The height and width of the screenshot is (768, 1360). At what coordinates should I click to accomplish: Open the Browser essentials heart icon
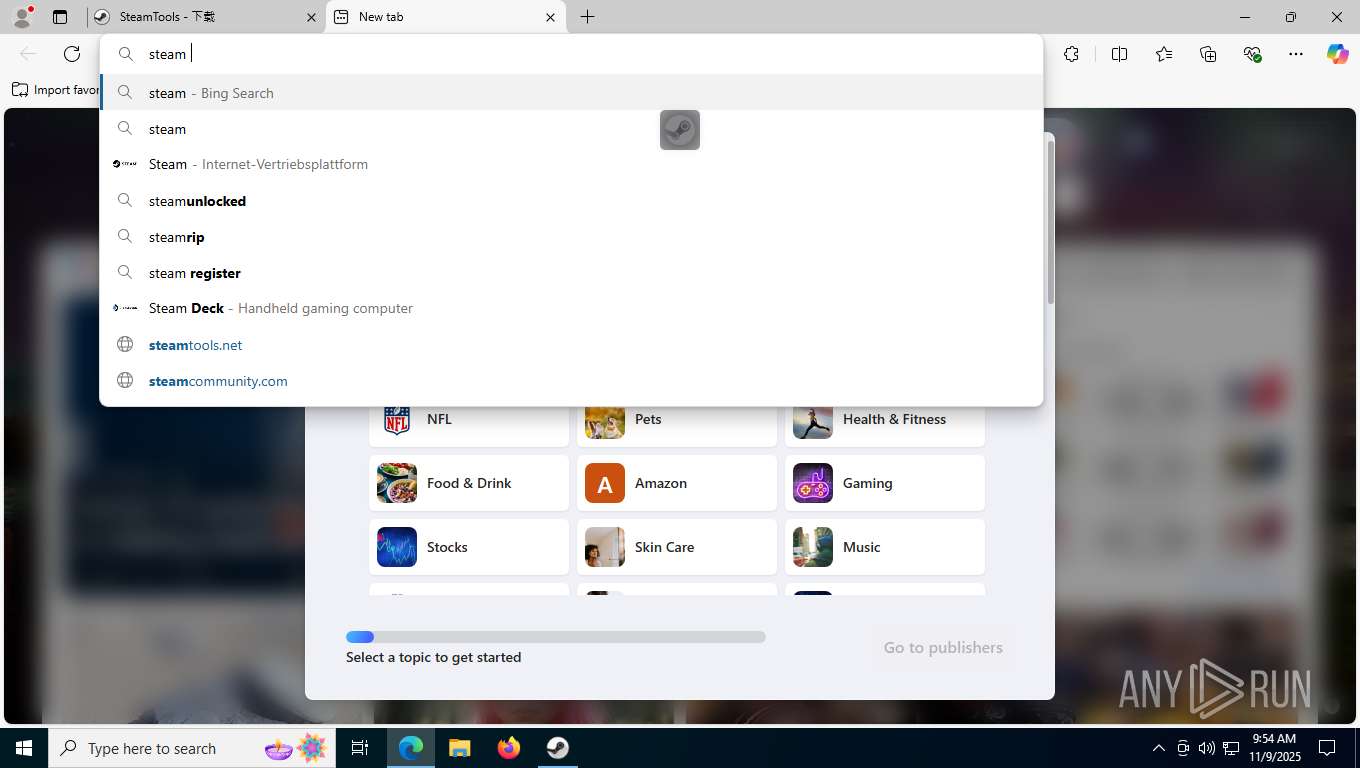[1252, 54]
